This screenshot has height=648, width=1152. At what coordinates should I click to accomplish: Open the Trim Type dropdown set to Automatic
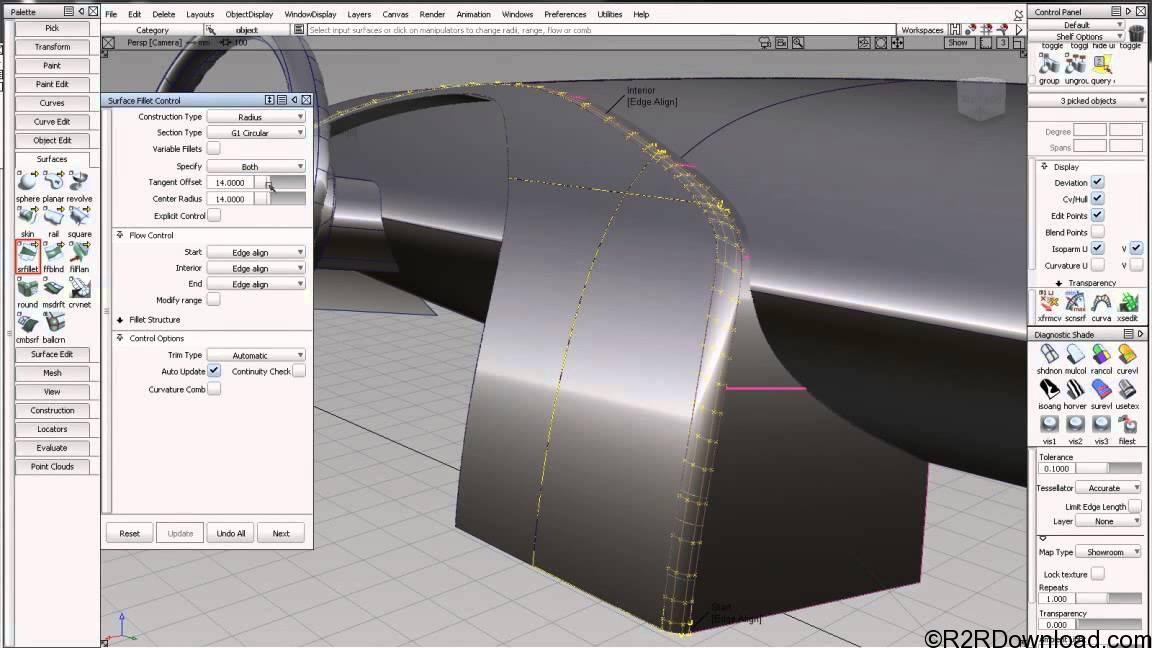(256, 354)
